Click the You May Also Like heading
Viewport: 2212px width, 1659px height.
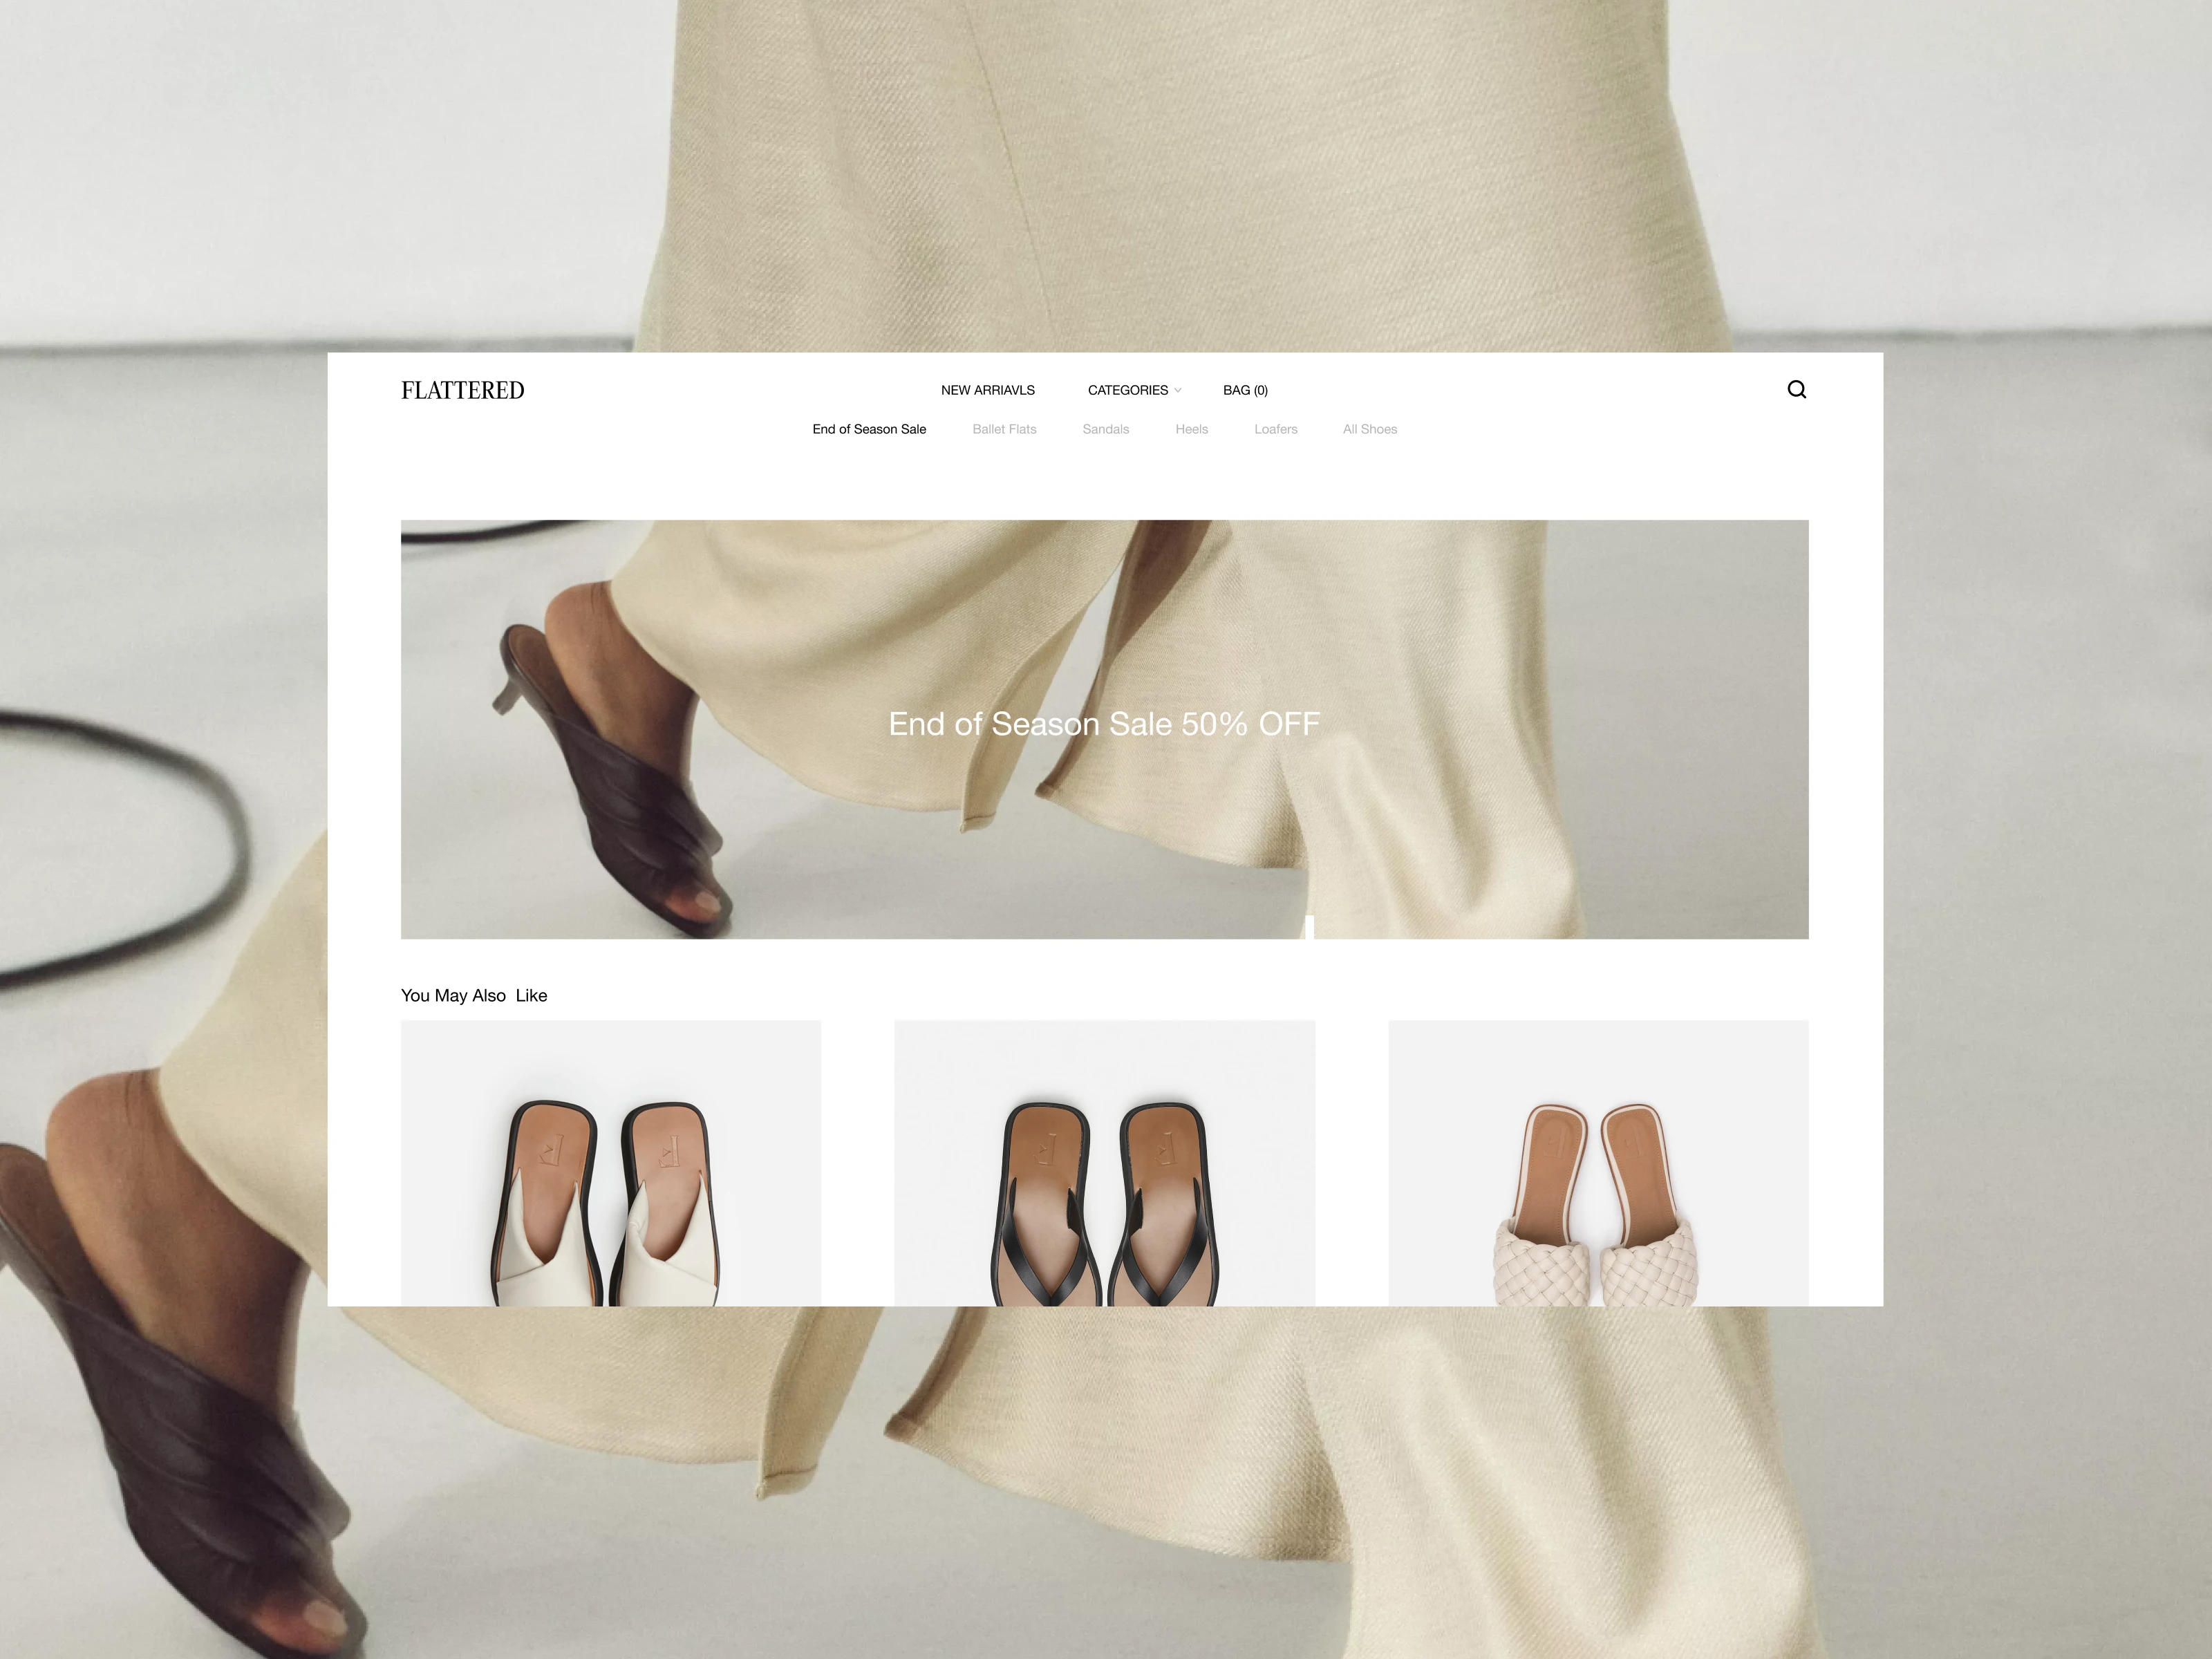click(474, 995)
